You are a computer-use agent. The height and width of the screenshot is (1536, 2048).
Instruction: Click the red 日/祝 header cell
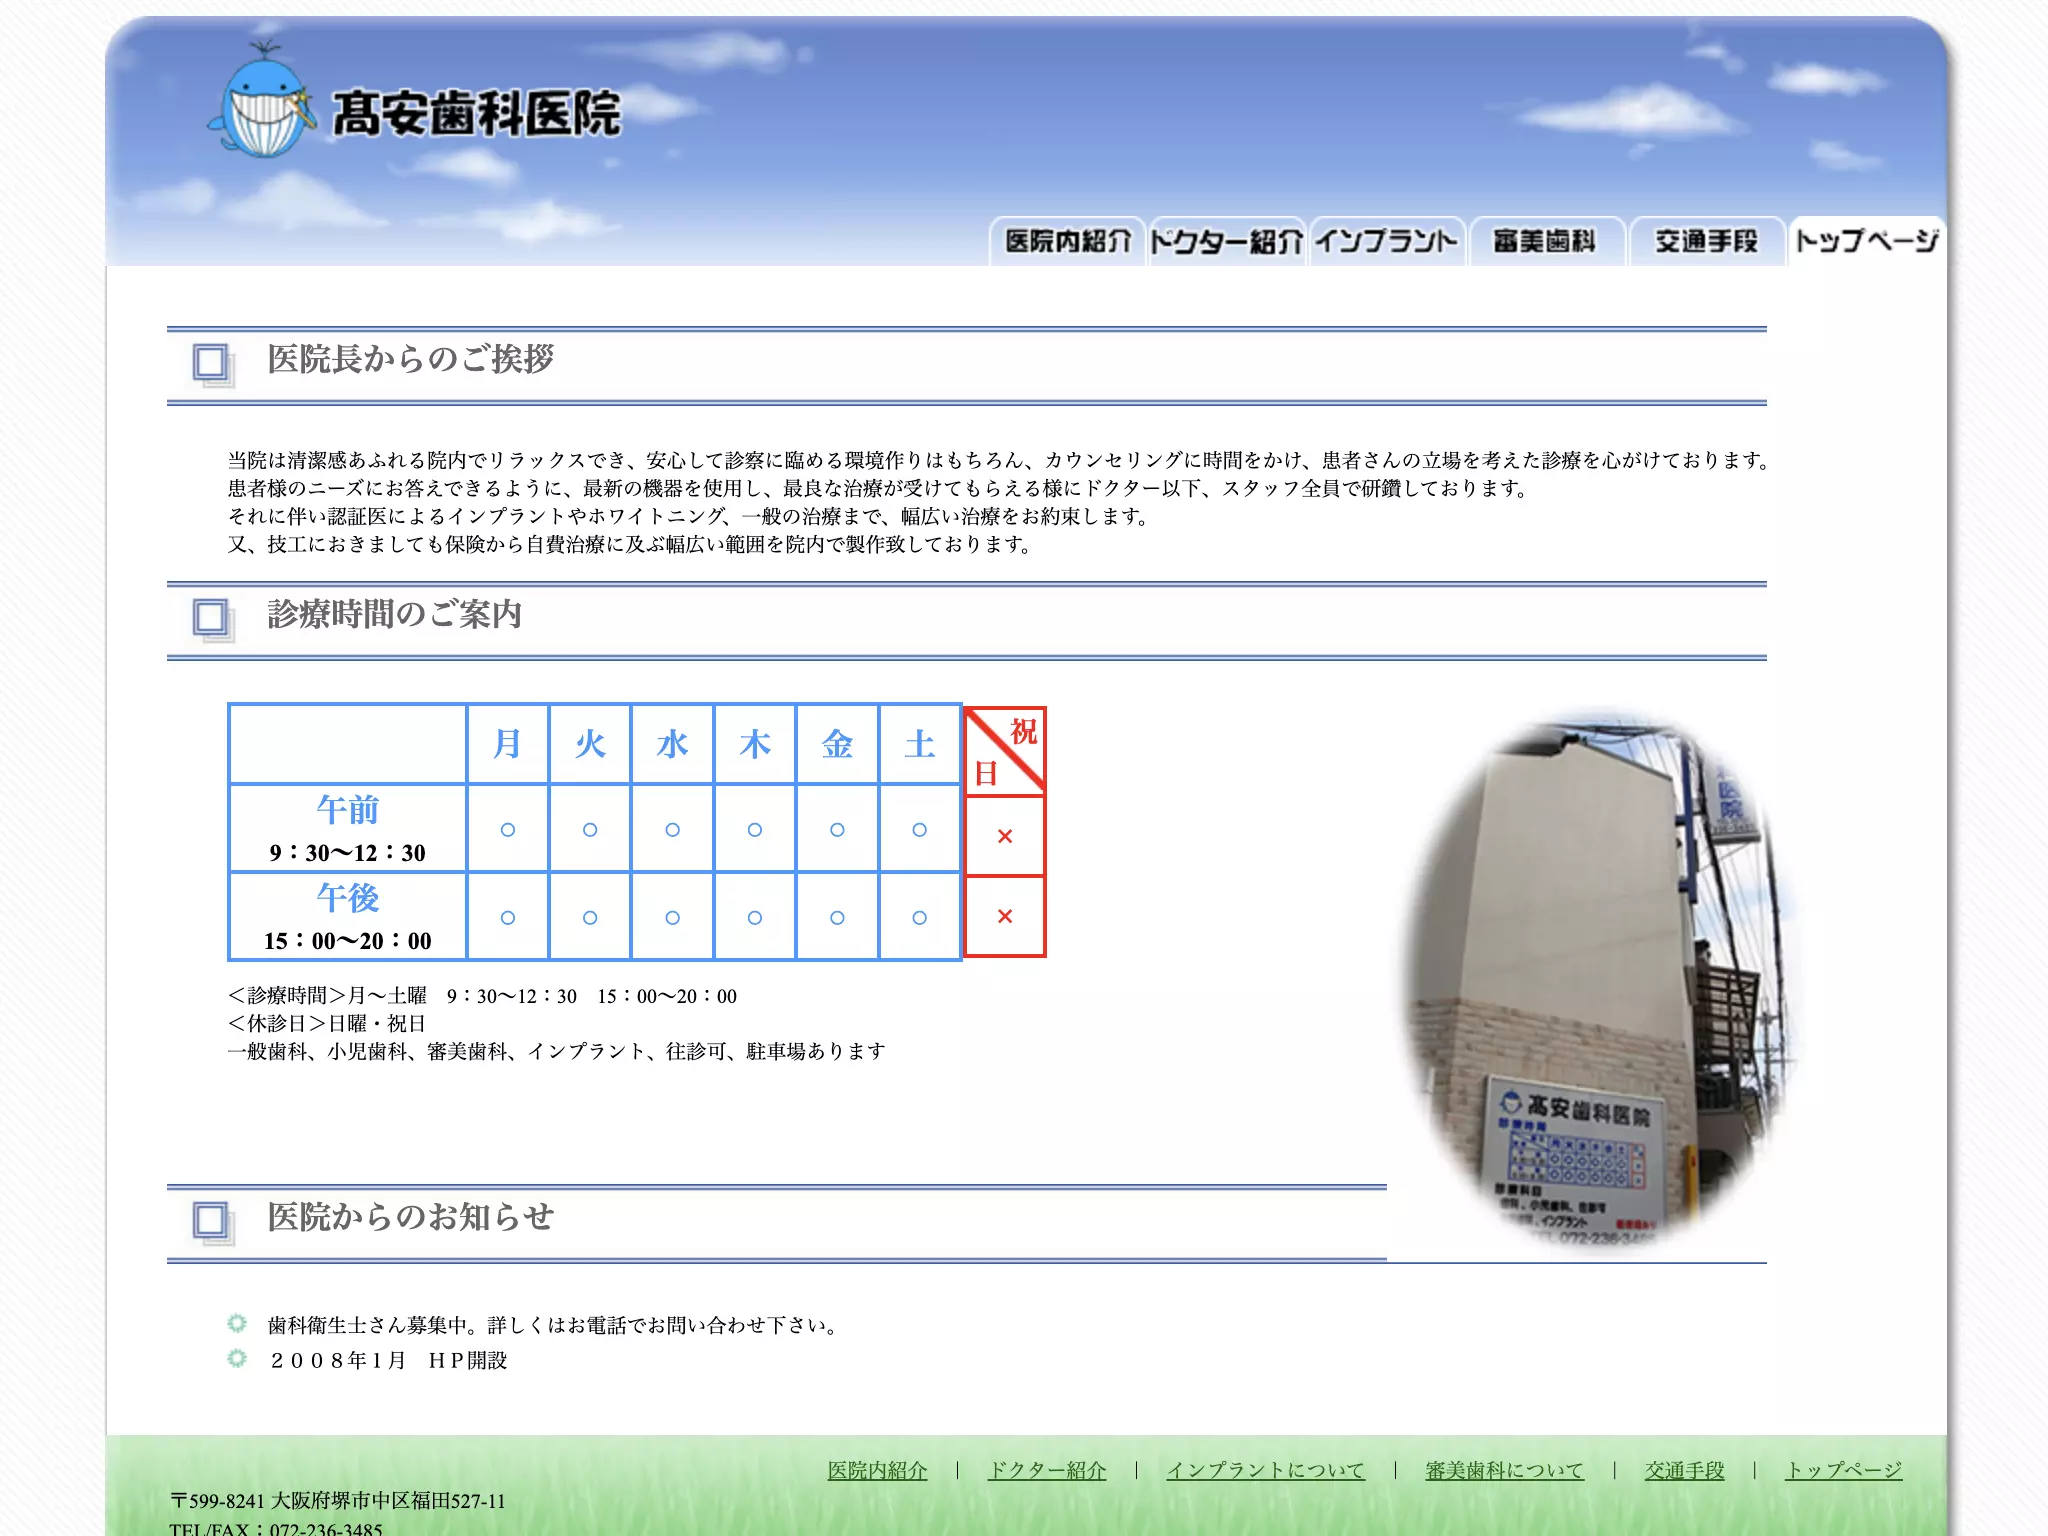click(1005, 751)
